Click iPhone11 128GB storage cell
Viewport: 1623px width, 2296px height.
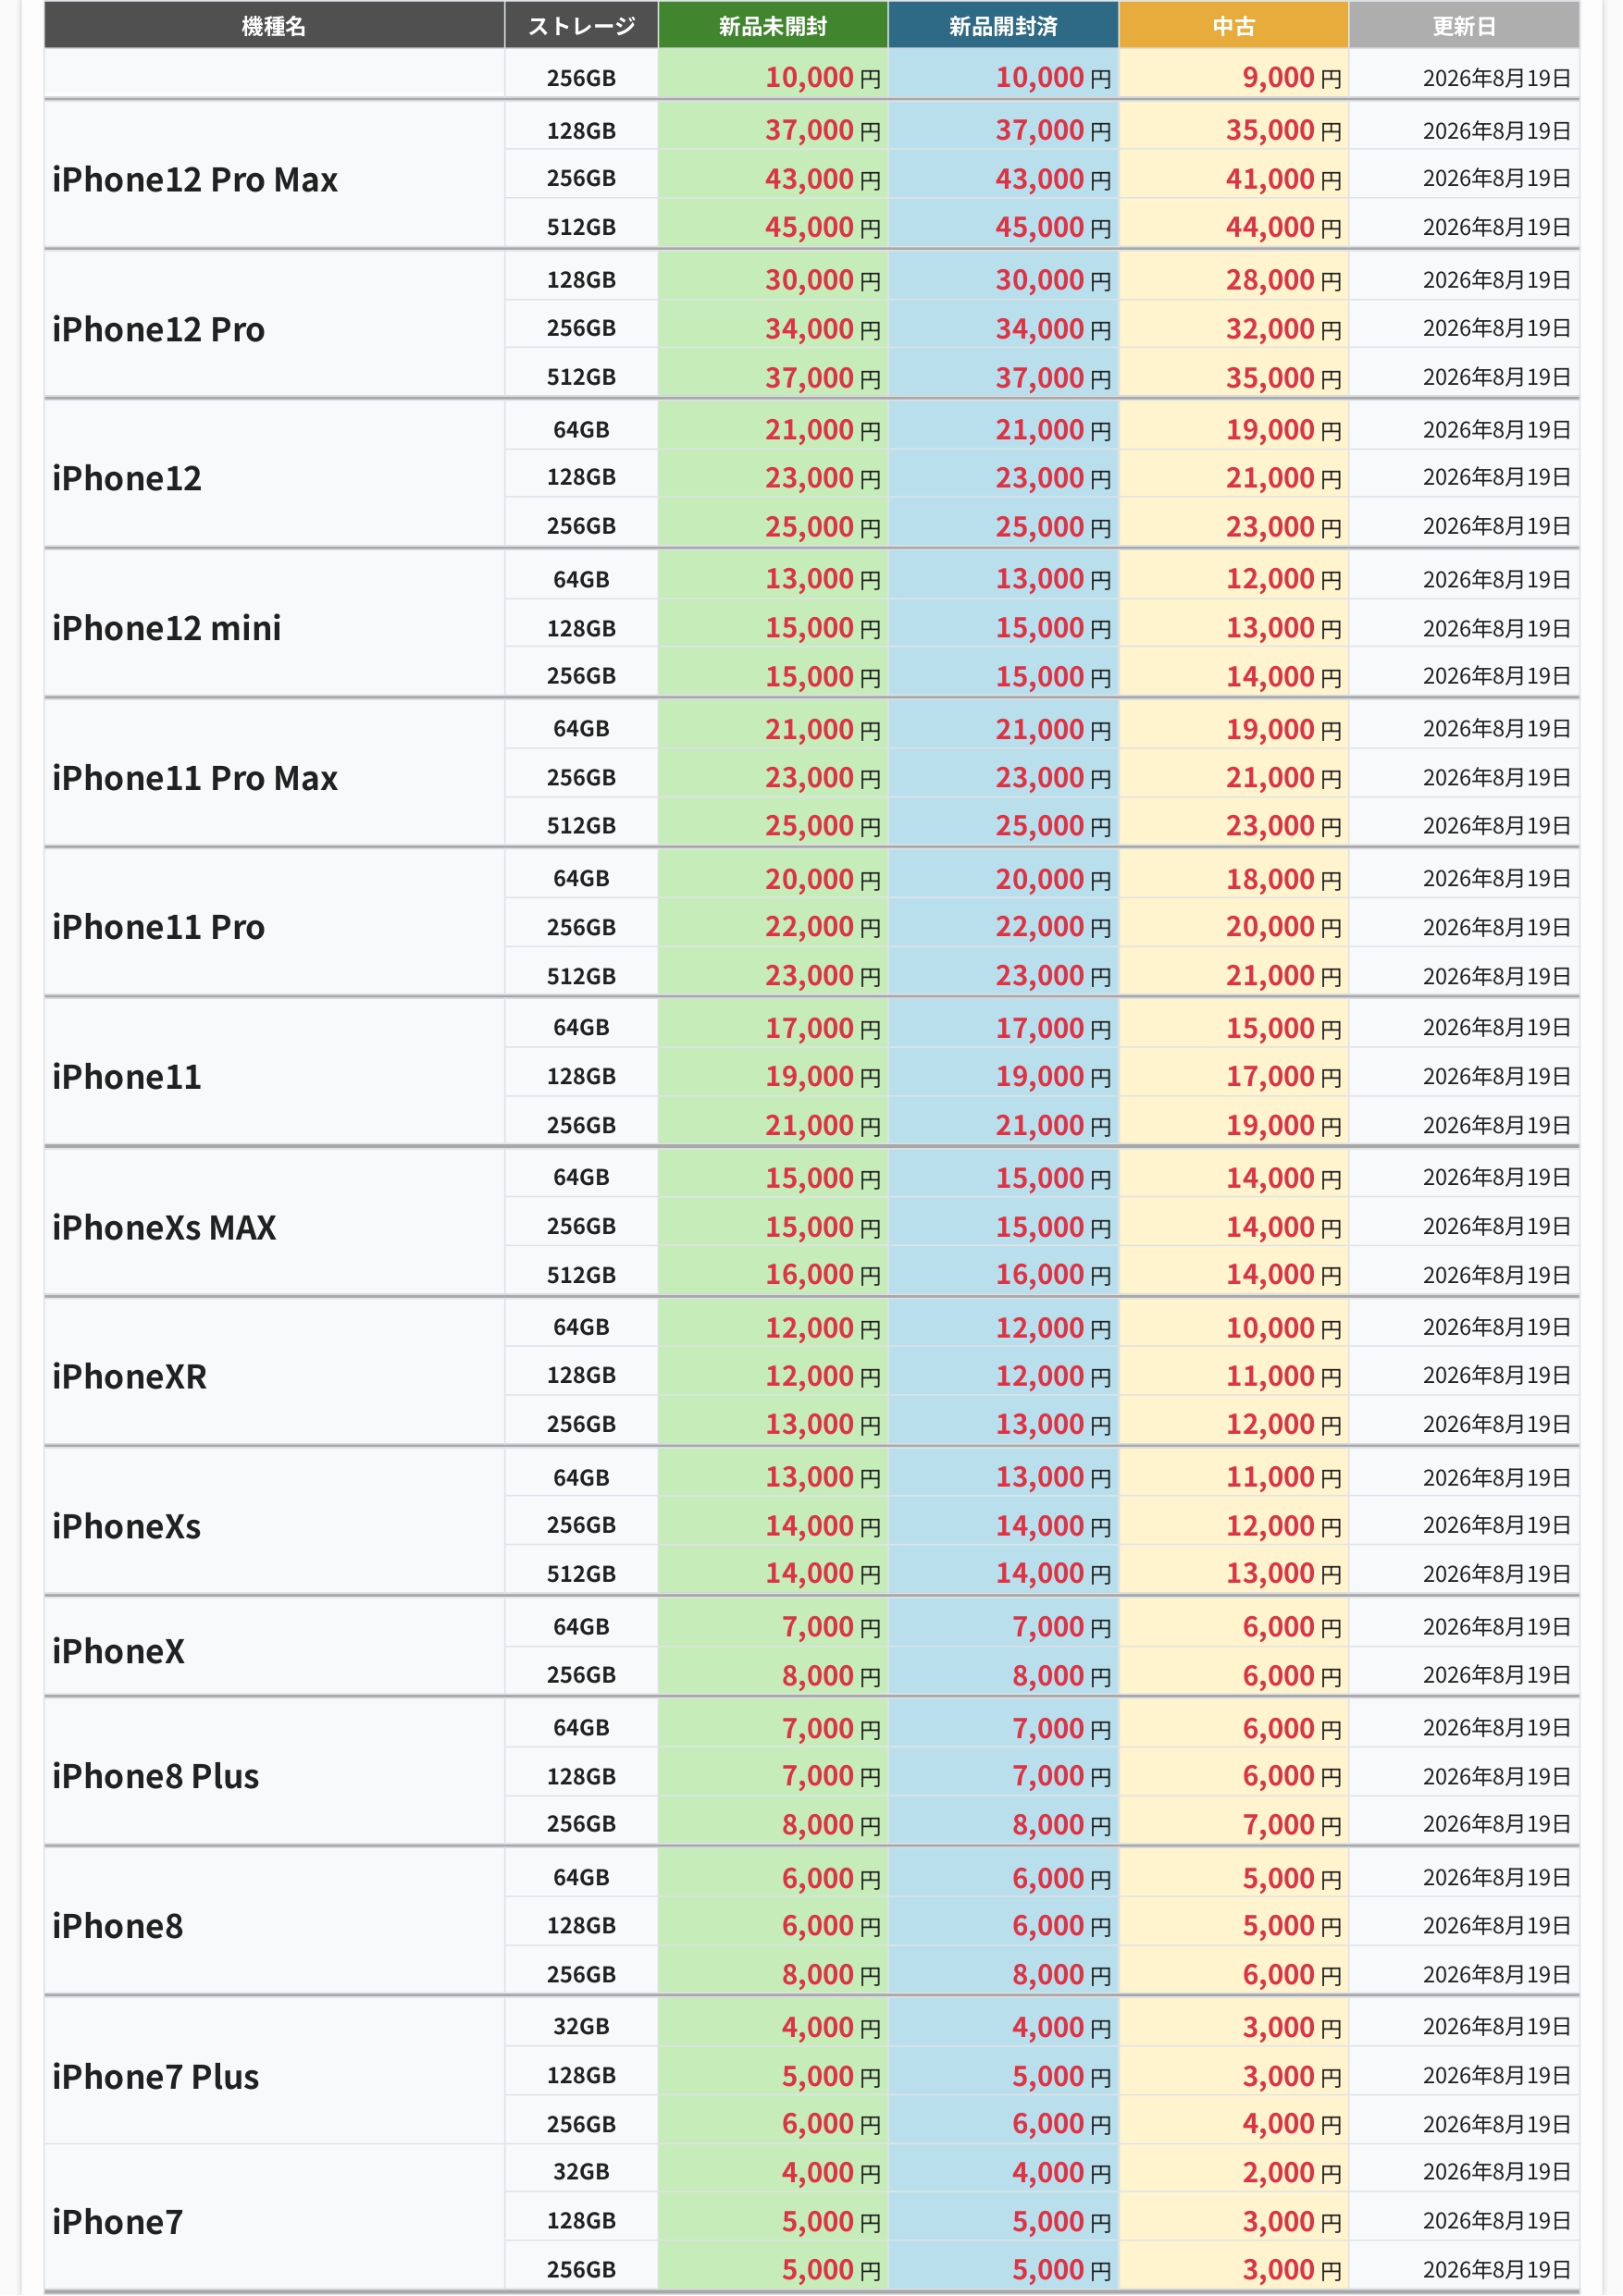pyautogui.click(x=581, y=1076)
